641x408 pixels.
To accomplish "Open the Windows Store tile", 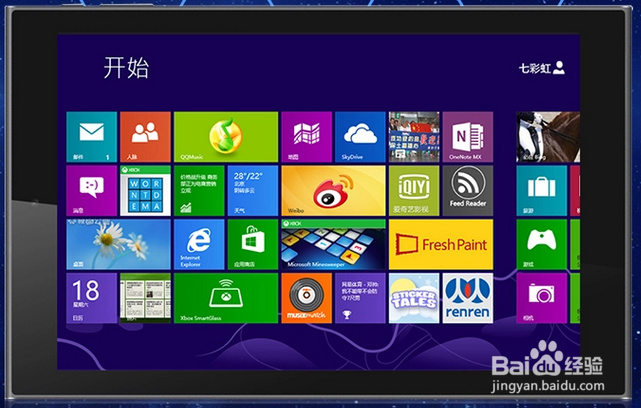I will point(253,244).
